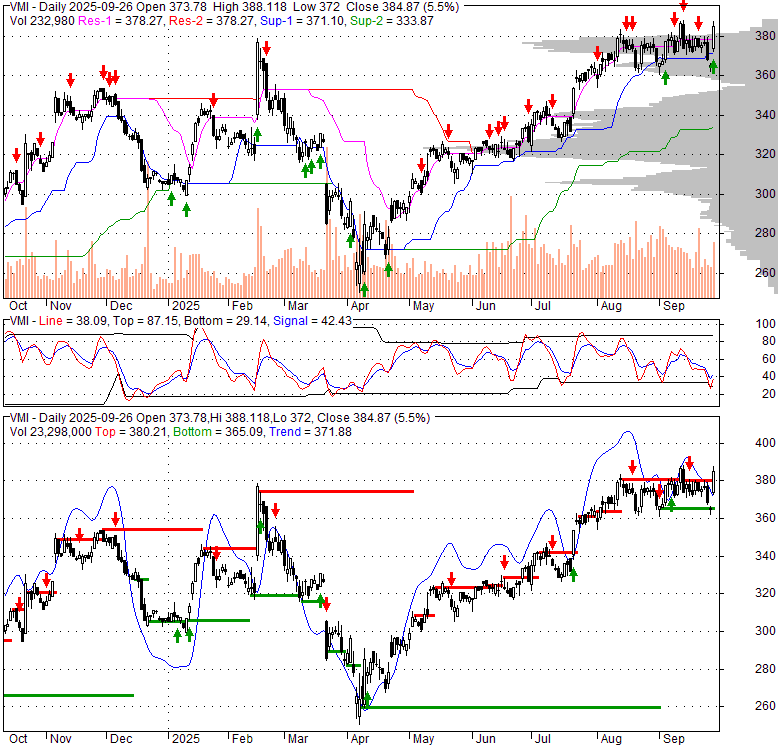Select the 300 price label on top chart axis

[765, 194]
